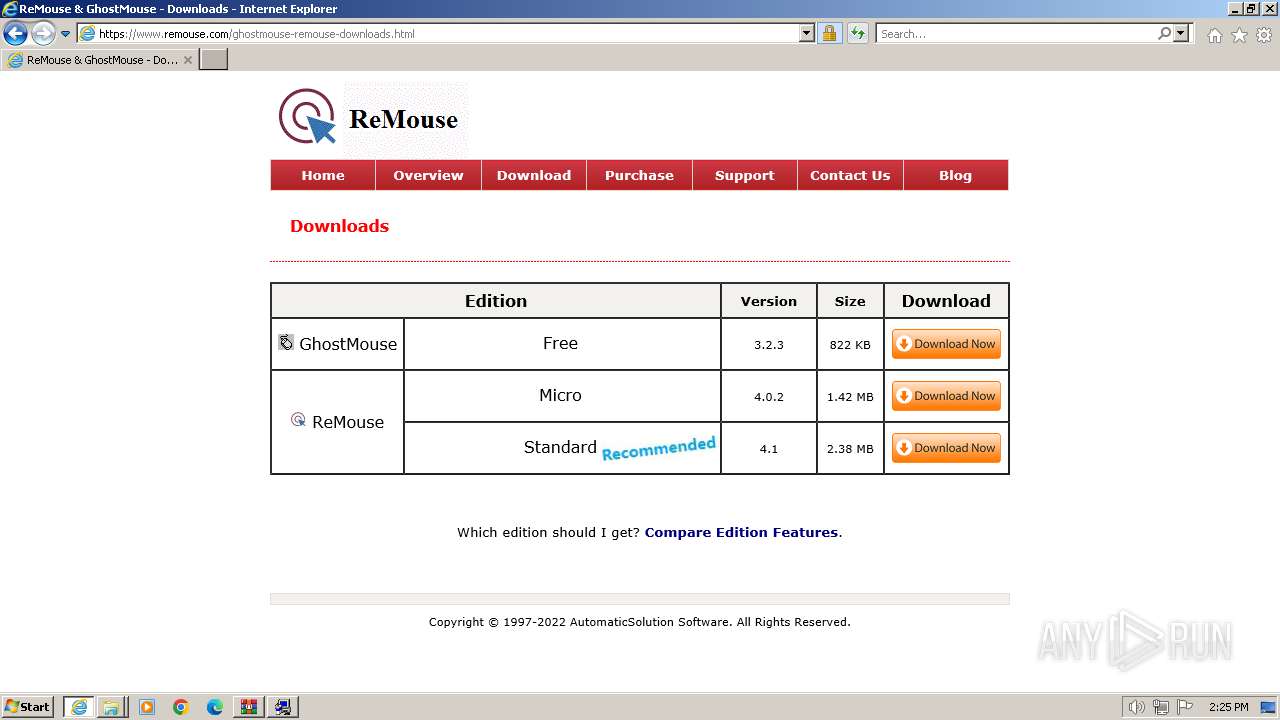
Task: Click the network tray icon
Action: tap(1161, 707)
